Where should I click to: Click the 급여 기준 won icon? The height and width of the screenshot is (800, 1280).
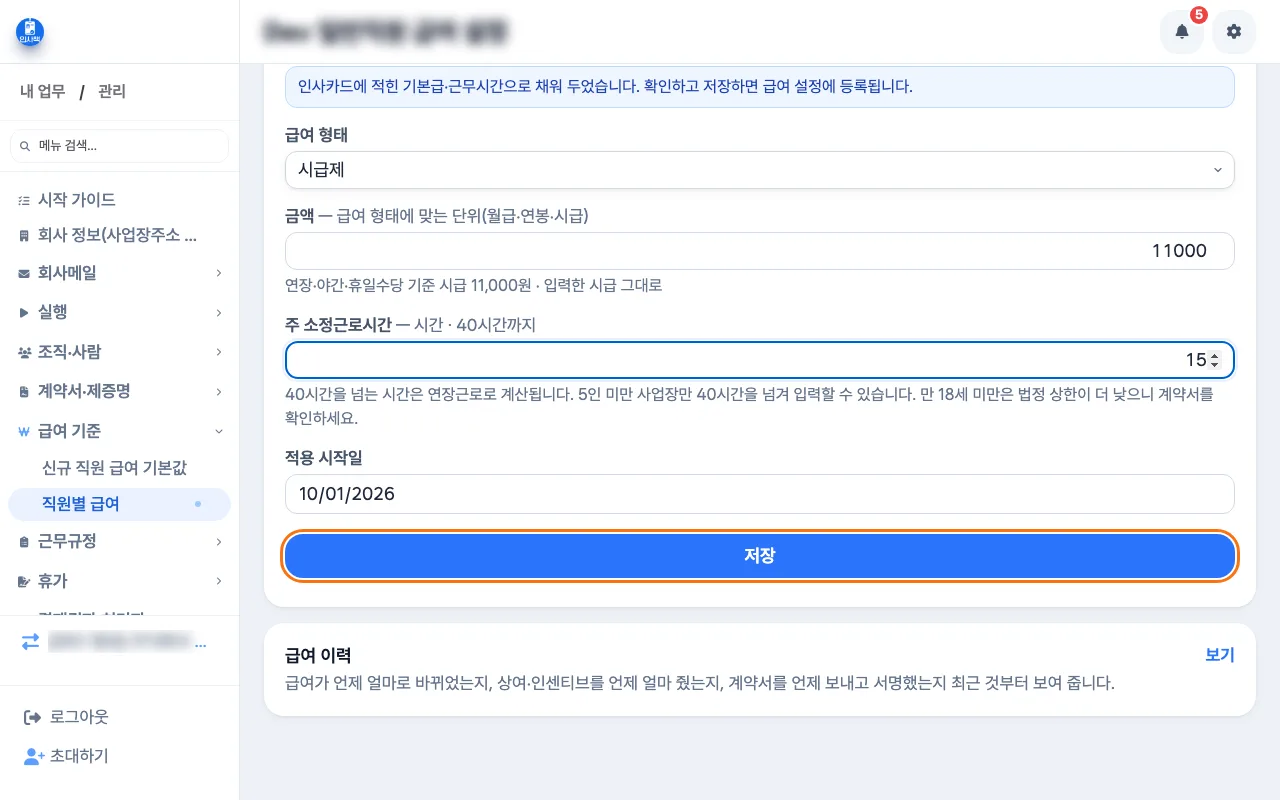point(24,431)
